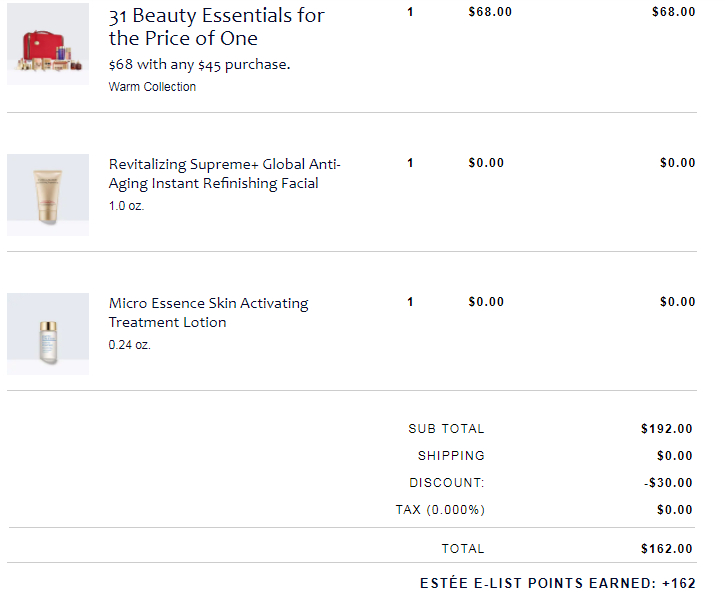Select the SUB TOTAL amount $192.00
This screenshot has width=725, height=594.
[x=667, y=429]
